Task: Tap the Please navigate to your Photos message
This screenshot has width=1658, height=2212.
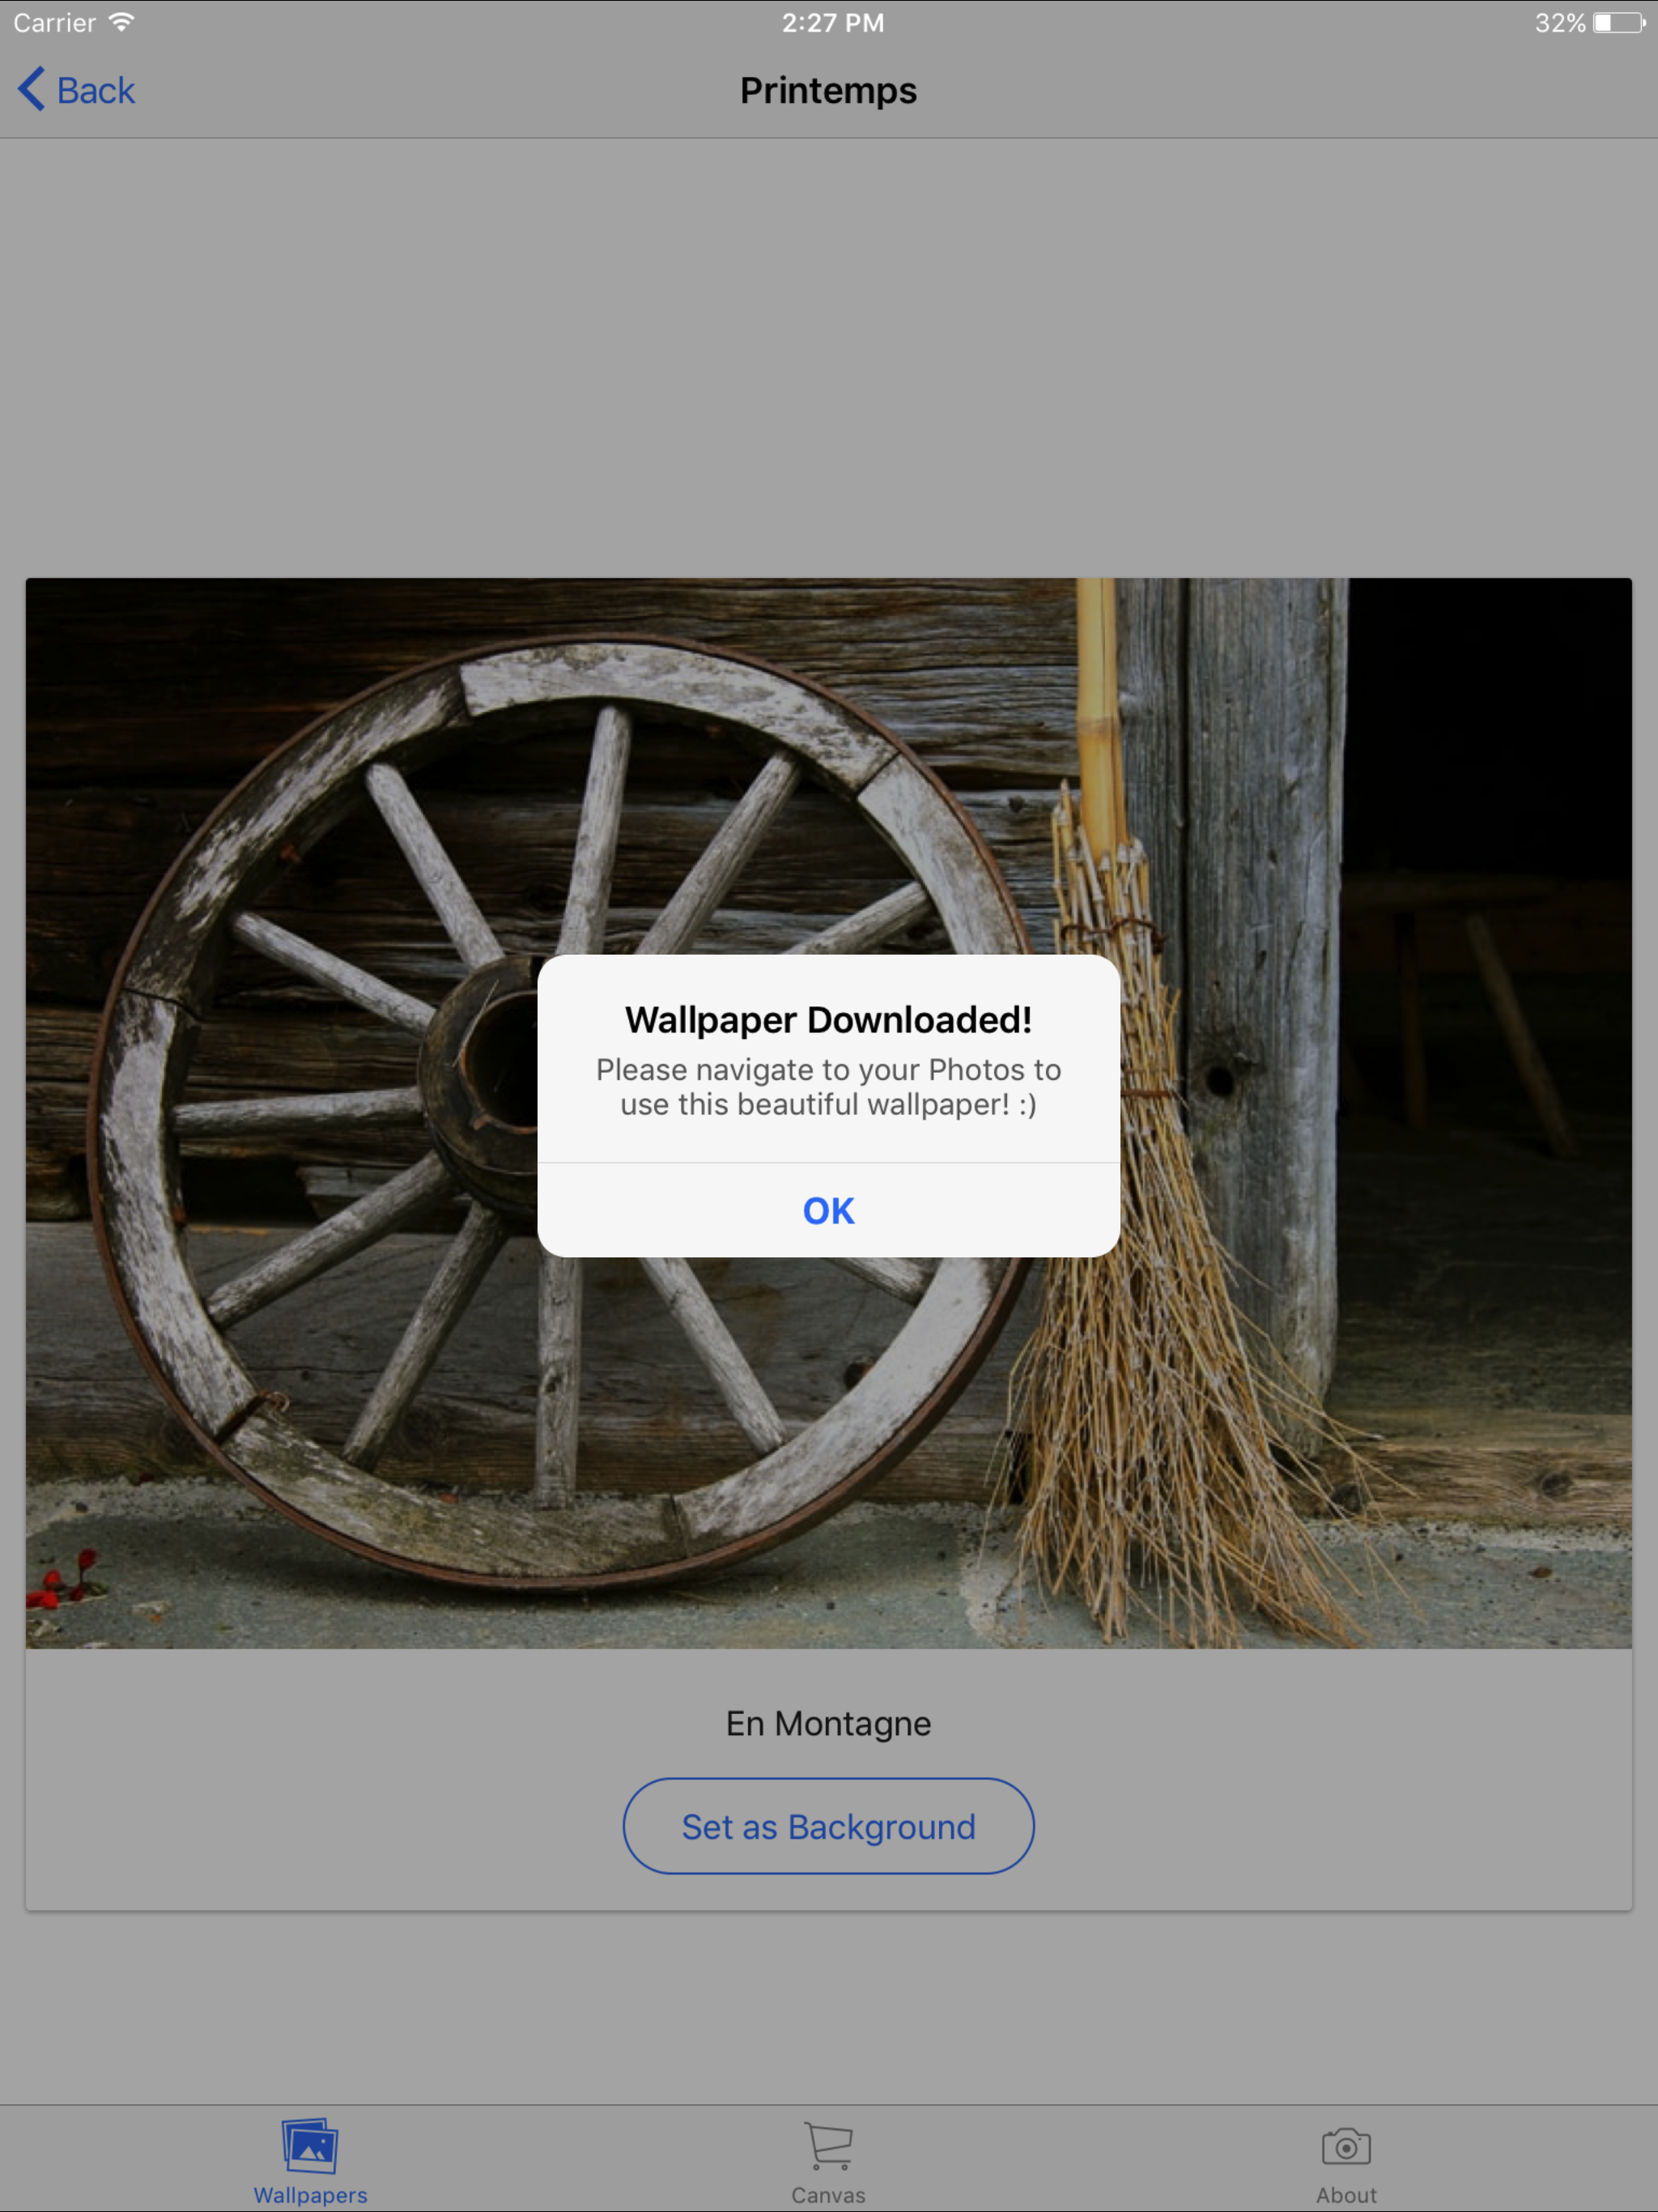Action: click(828, 1087)
